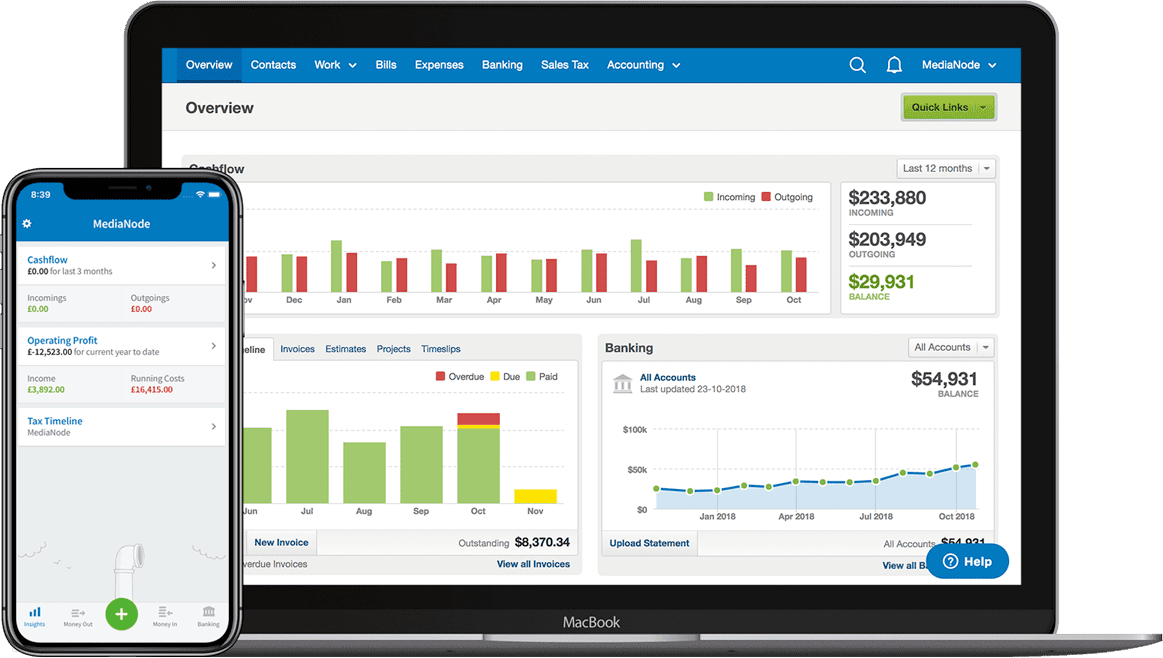Tap the Banking icon on phone

point(208,614)
